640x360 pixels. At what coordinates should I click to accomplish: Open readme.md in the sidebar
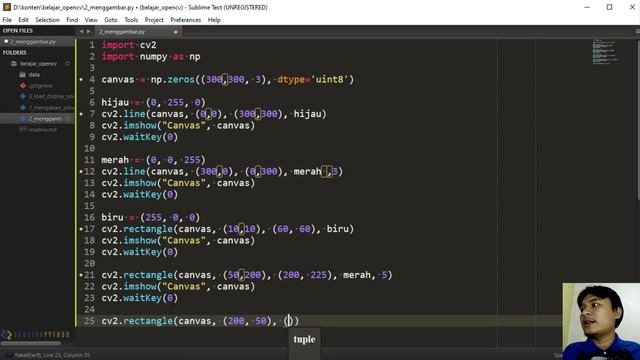pyautogui.click(x=42, y=130)
